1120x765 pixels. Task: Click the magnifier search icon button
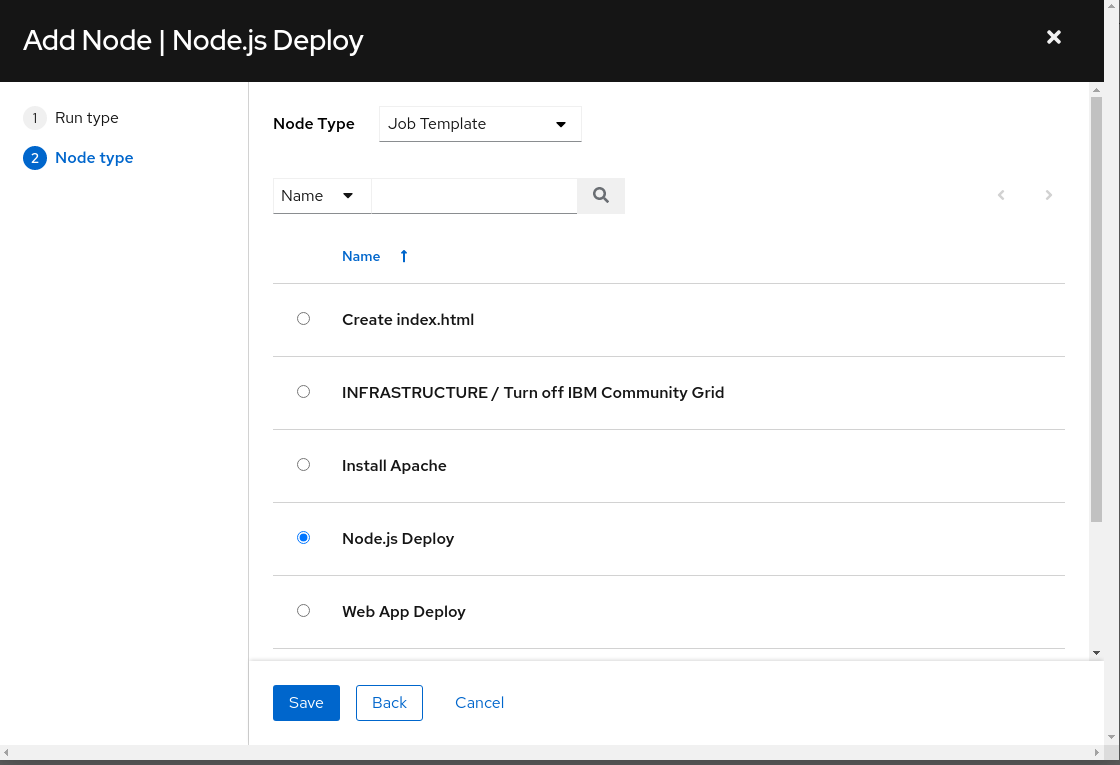601,196
